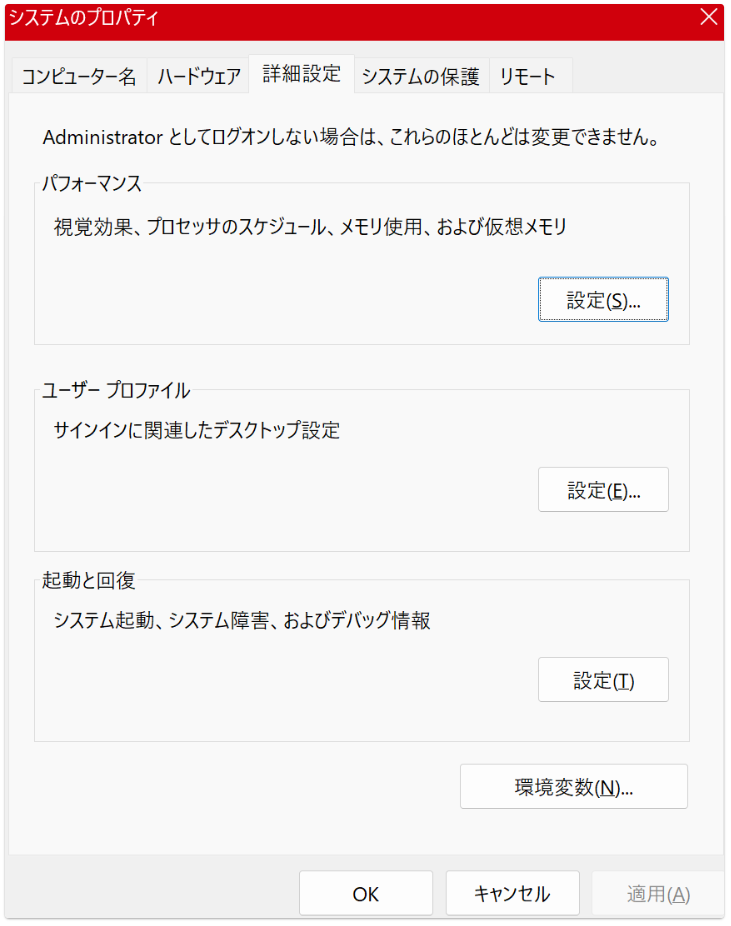Confirm the dialog with OK
Image resolution: width=731 pixels, height=926 pixels.
point(366,894)
